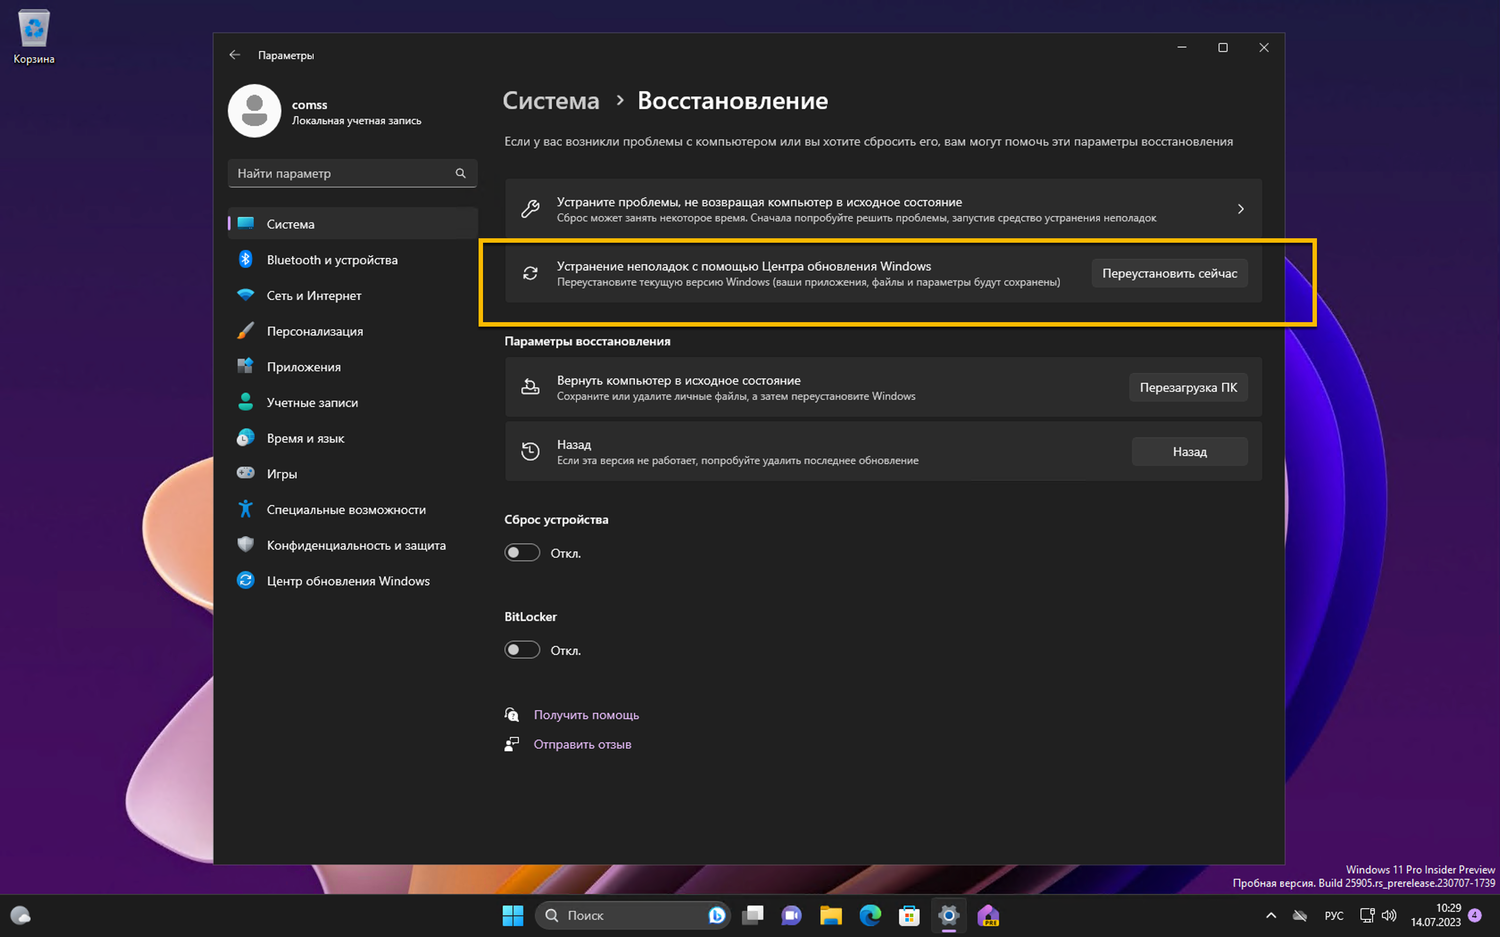Click the apps icon for Приложения

tap(245, 366)
